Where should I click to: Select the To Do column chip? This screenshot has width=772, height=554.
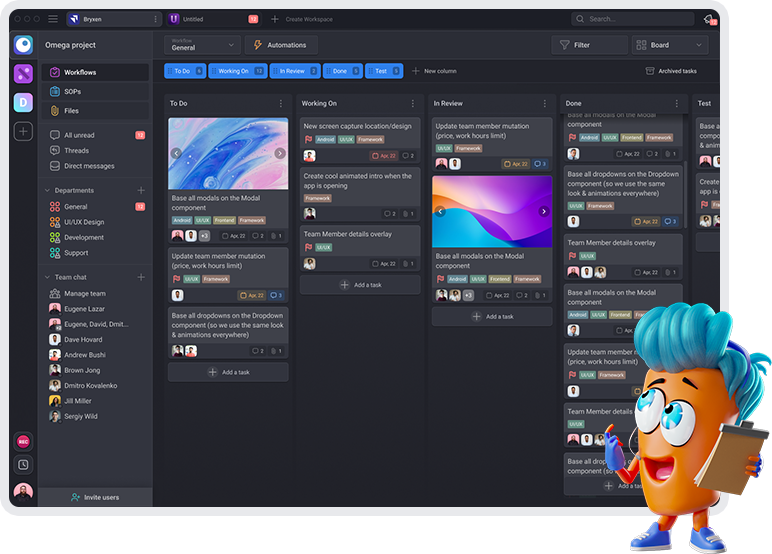click(185, 71)
